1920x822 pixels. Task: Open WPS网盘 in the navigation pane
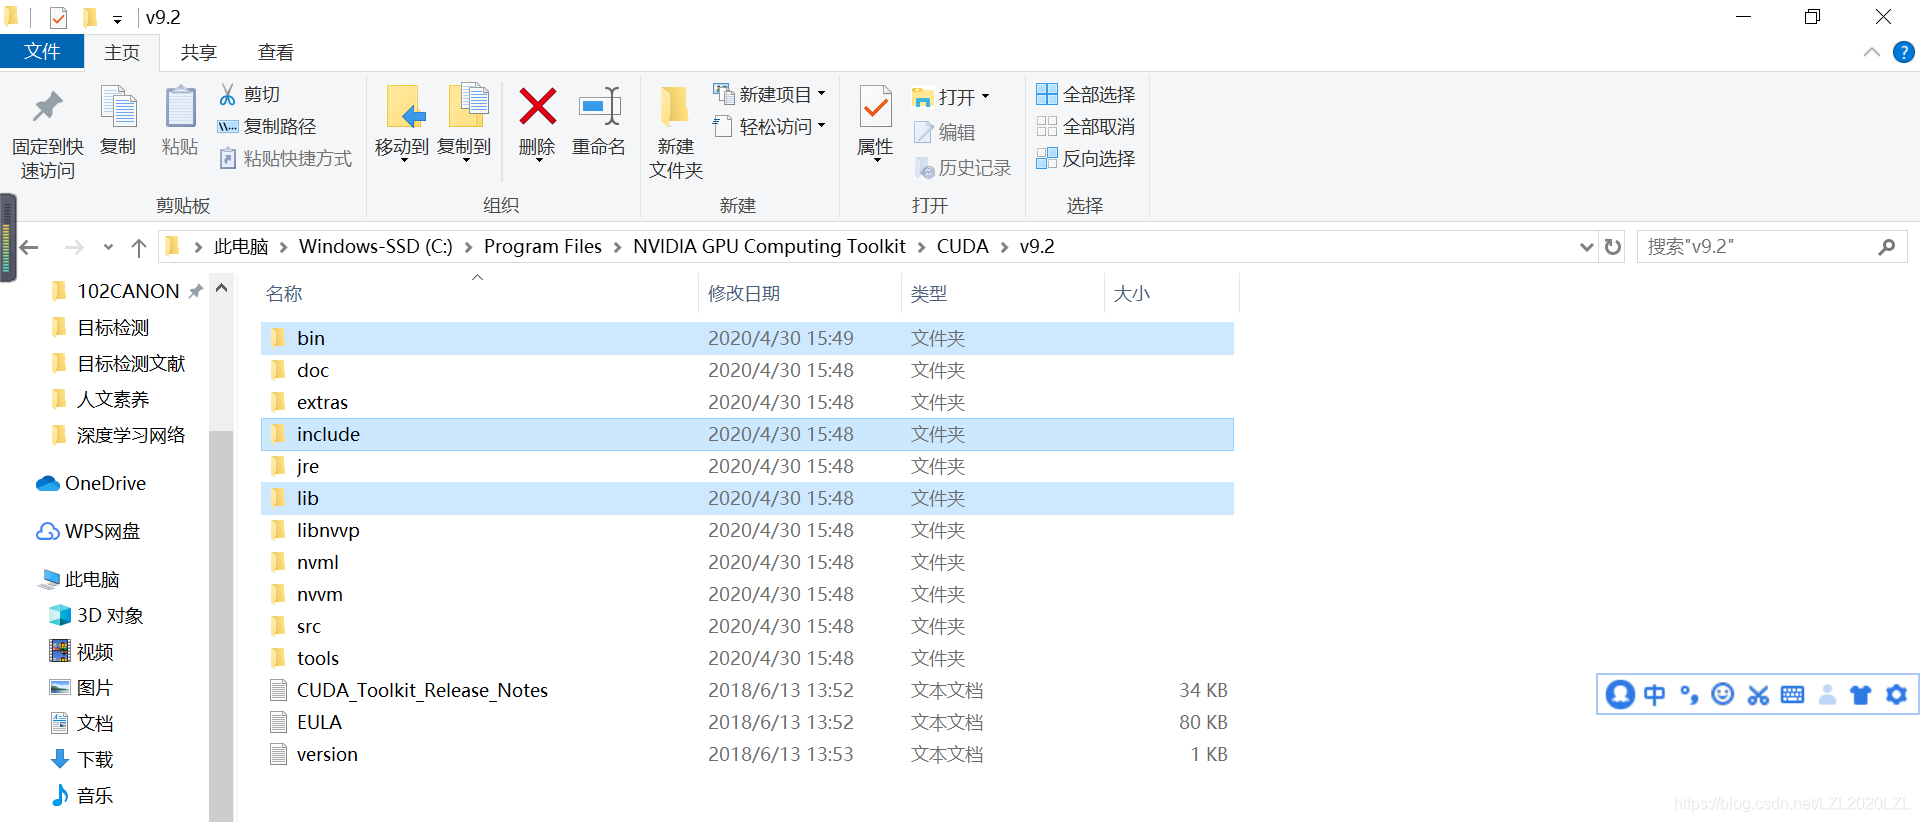[x=88, y=531]
